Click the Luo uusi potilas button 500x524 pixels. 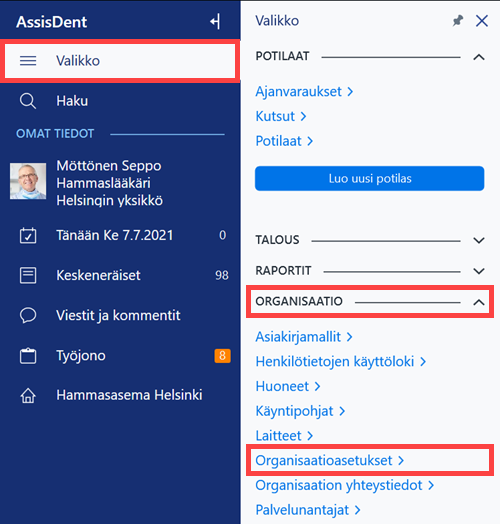pyautogui.click(x=369, y=178)
